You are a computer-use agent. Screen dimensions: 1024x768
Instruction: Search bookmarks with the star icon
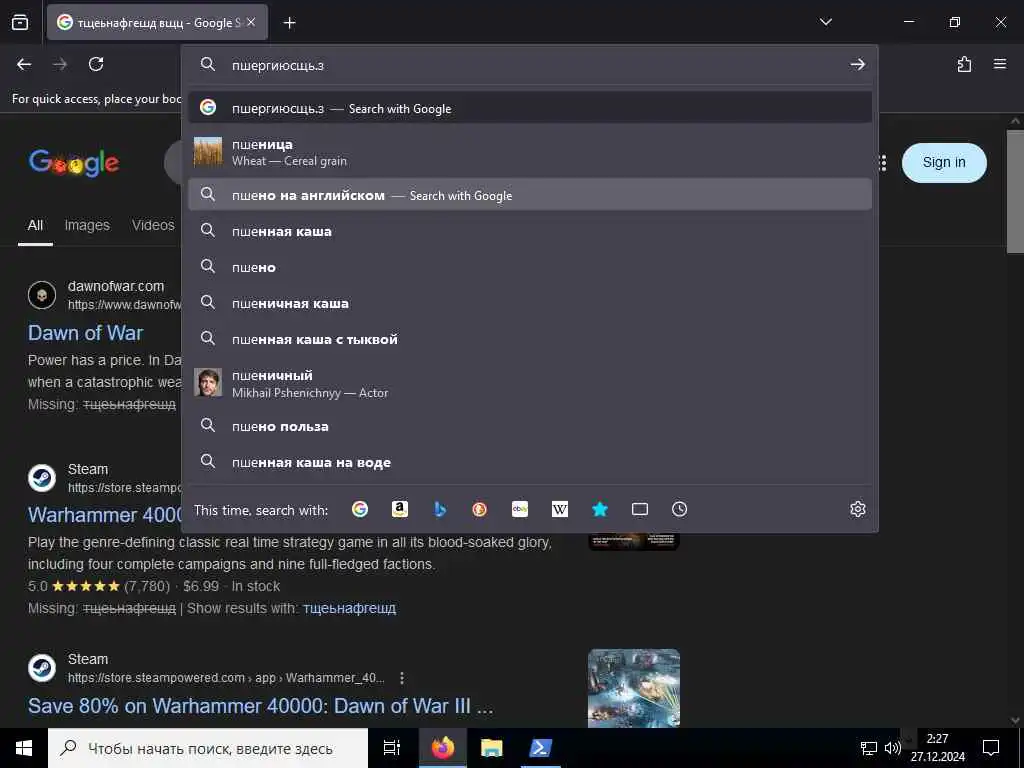tap(600, 509)
